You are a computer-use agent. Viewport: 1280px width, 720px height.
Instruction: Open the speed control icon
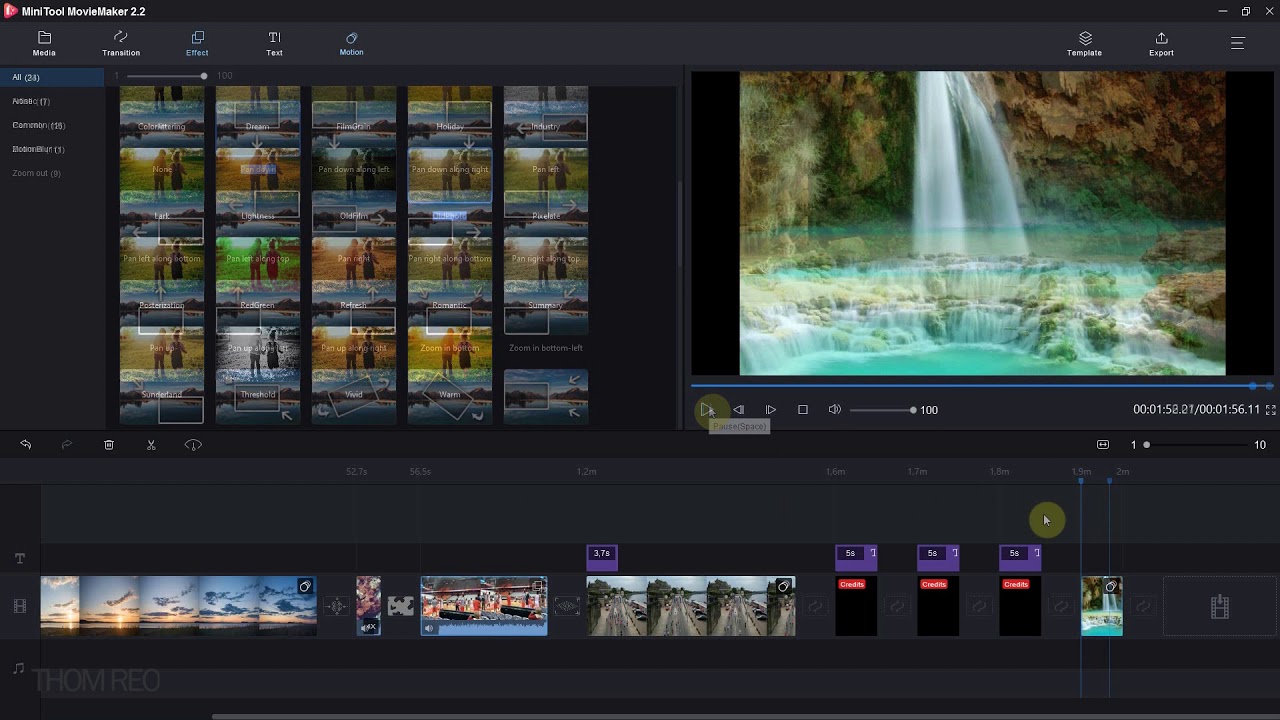[x=193, y=445]
